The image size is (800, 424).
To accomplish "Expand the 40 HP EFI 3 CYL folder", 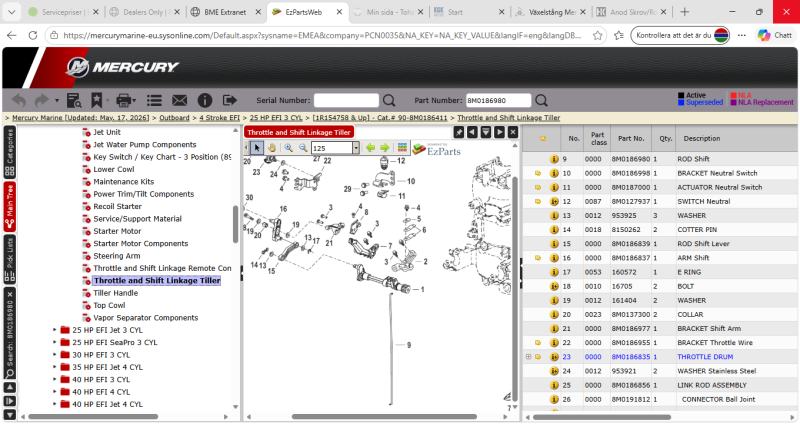I will 55,380.
